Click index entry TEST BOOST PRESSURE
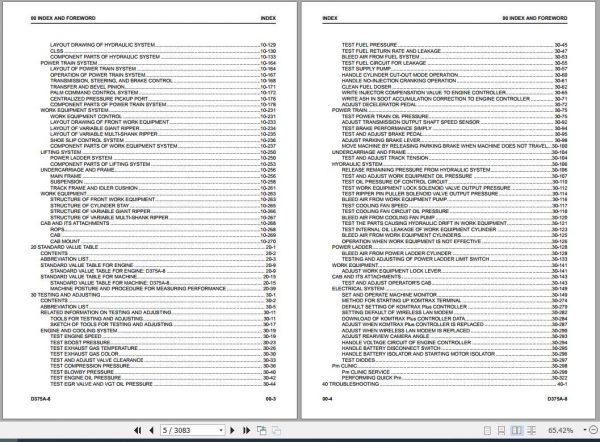 pos(80,342)
